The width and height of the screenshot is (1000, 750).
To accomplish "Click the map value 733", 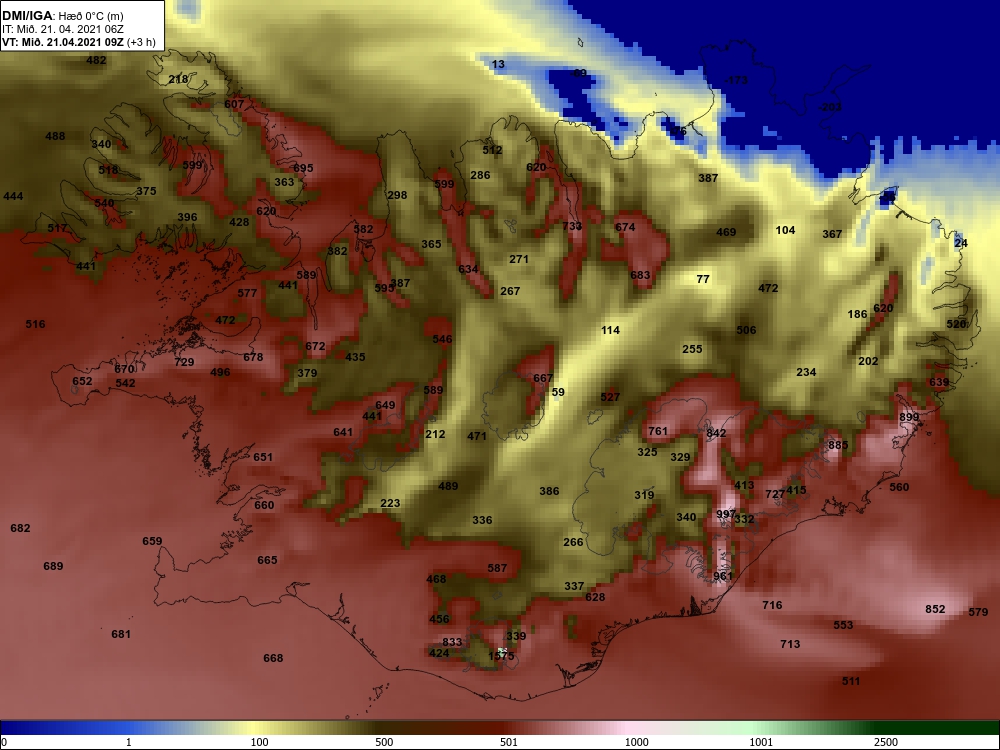I will pyautogui.click(x=572, y=226).
